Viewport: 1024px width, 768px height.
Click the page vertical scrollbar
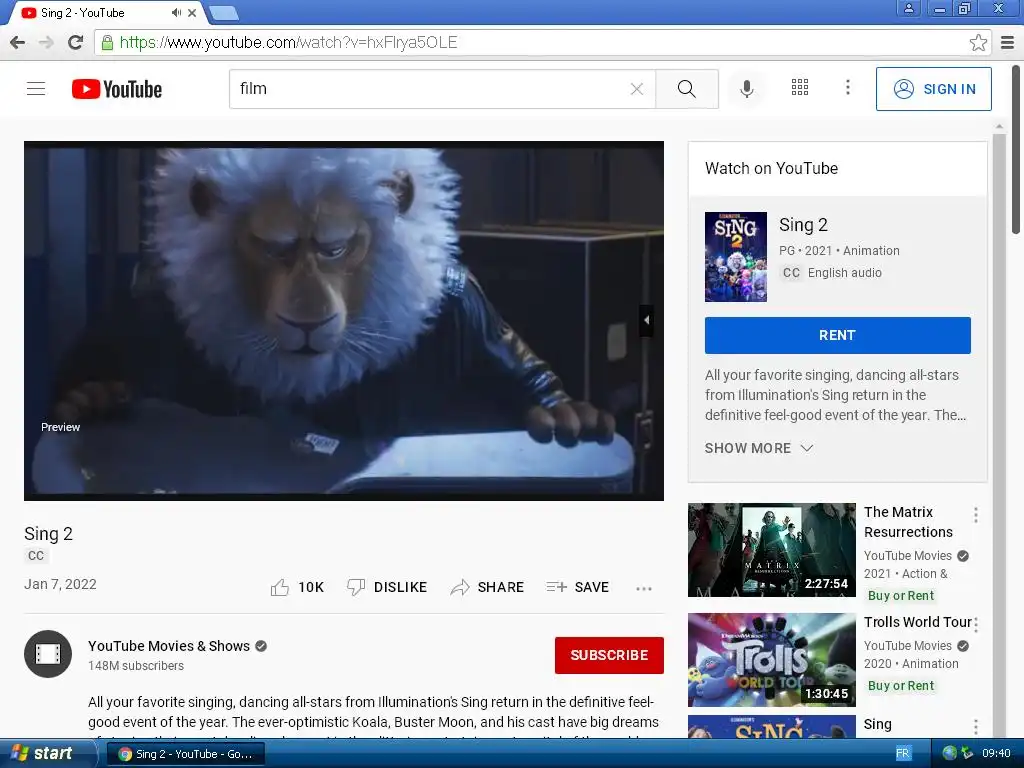click(1016, 150)
